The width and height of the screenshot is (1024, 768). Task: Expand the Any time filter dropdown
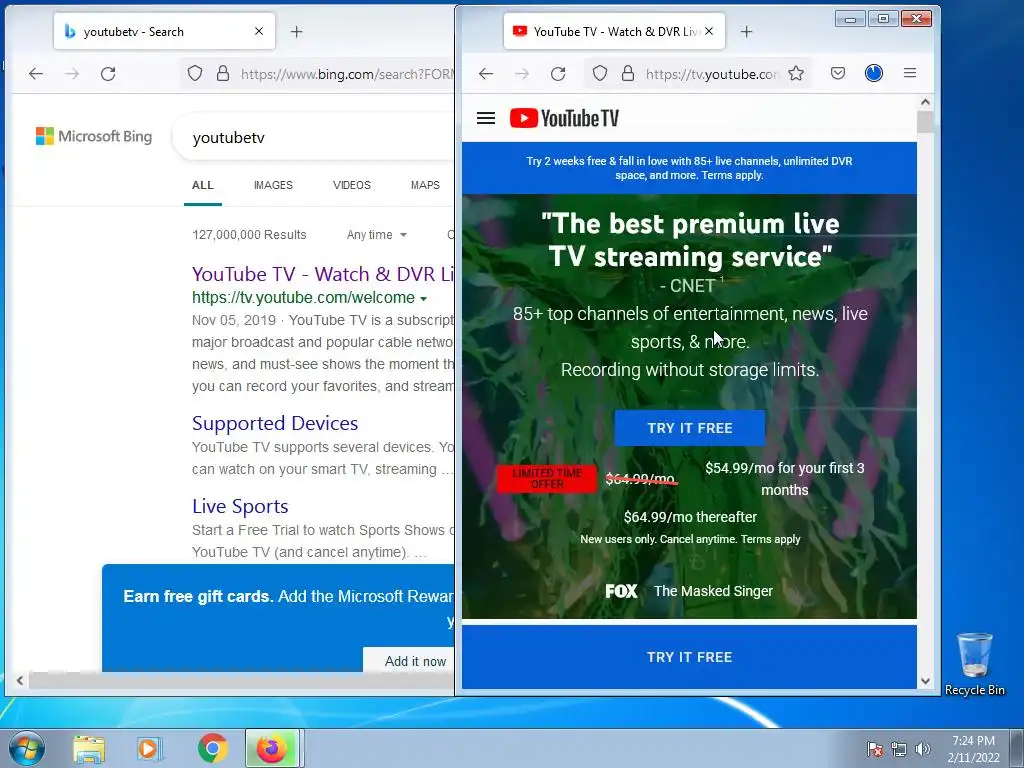pyautogui.click(x=377, y=234)
